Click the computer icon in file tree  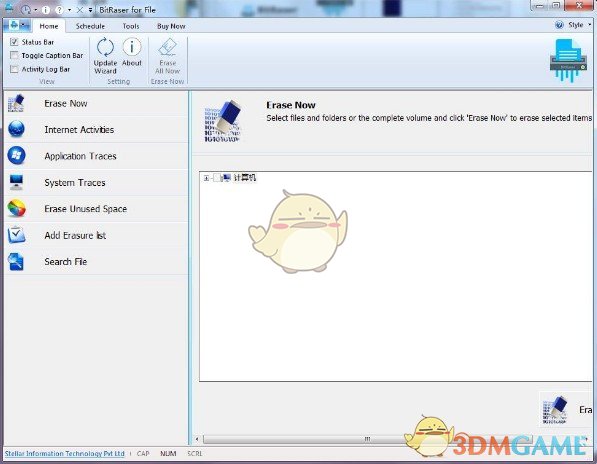pyautogui.click(x=227, y=178)
